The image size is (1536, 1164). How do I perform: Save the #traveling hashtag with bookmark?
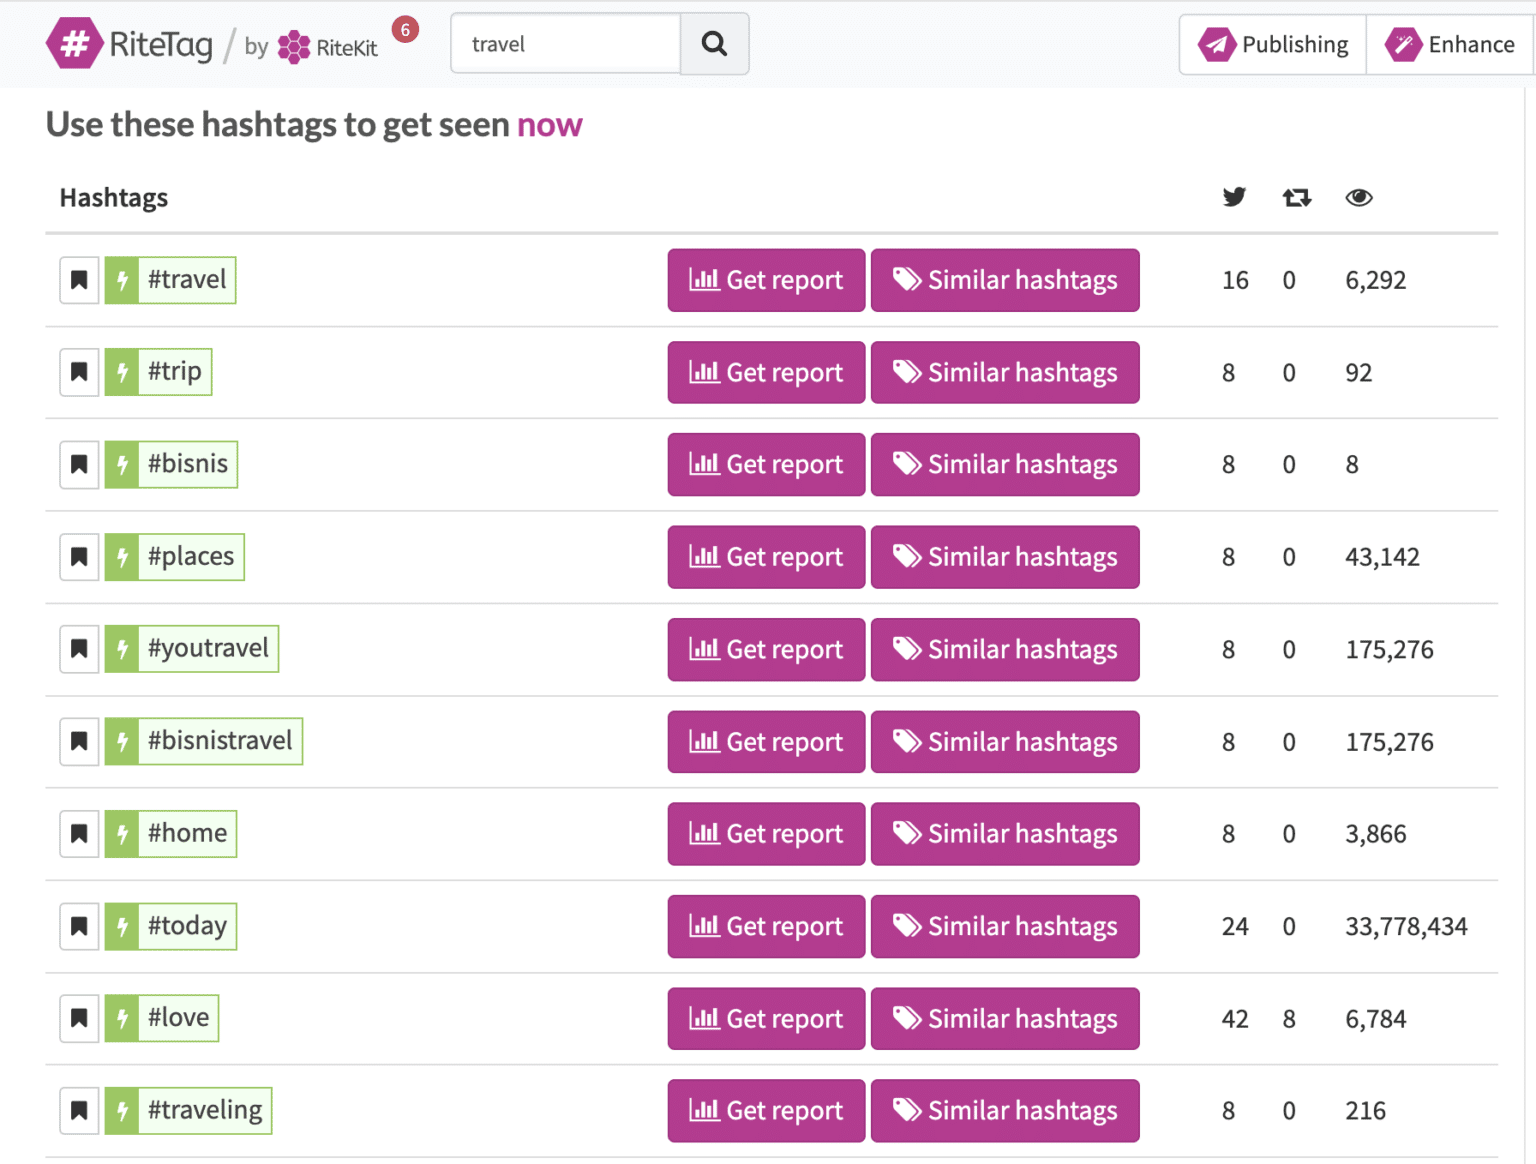(x=79, y=1110)
